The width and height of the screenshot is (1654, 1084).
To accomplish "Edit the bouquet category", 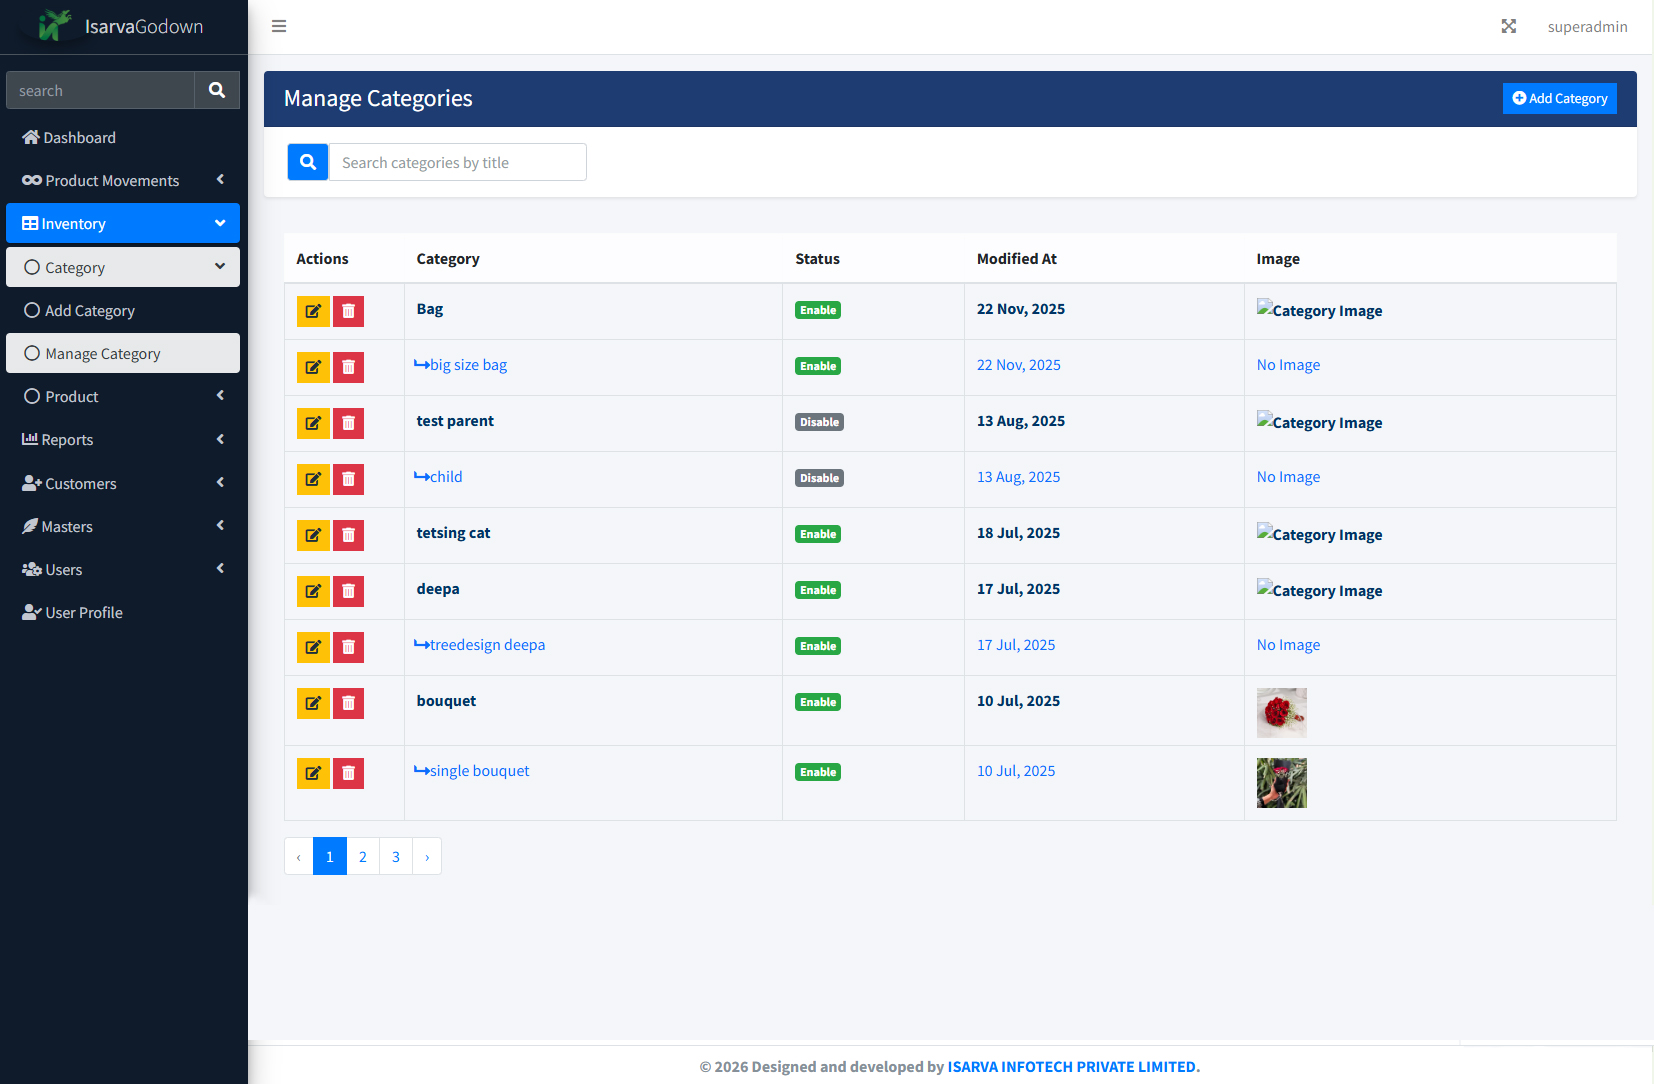I will [x=313, y=703].
